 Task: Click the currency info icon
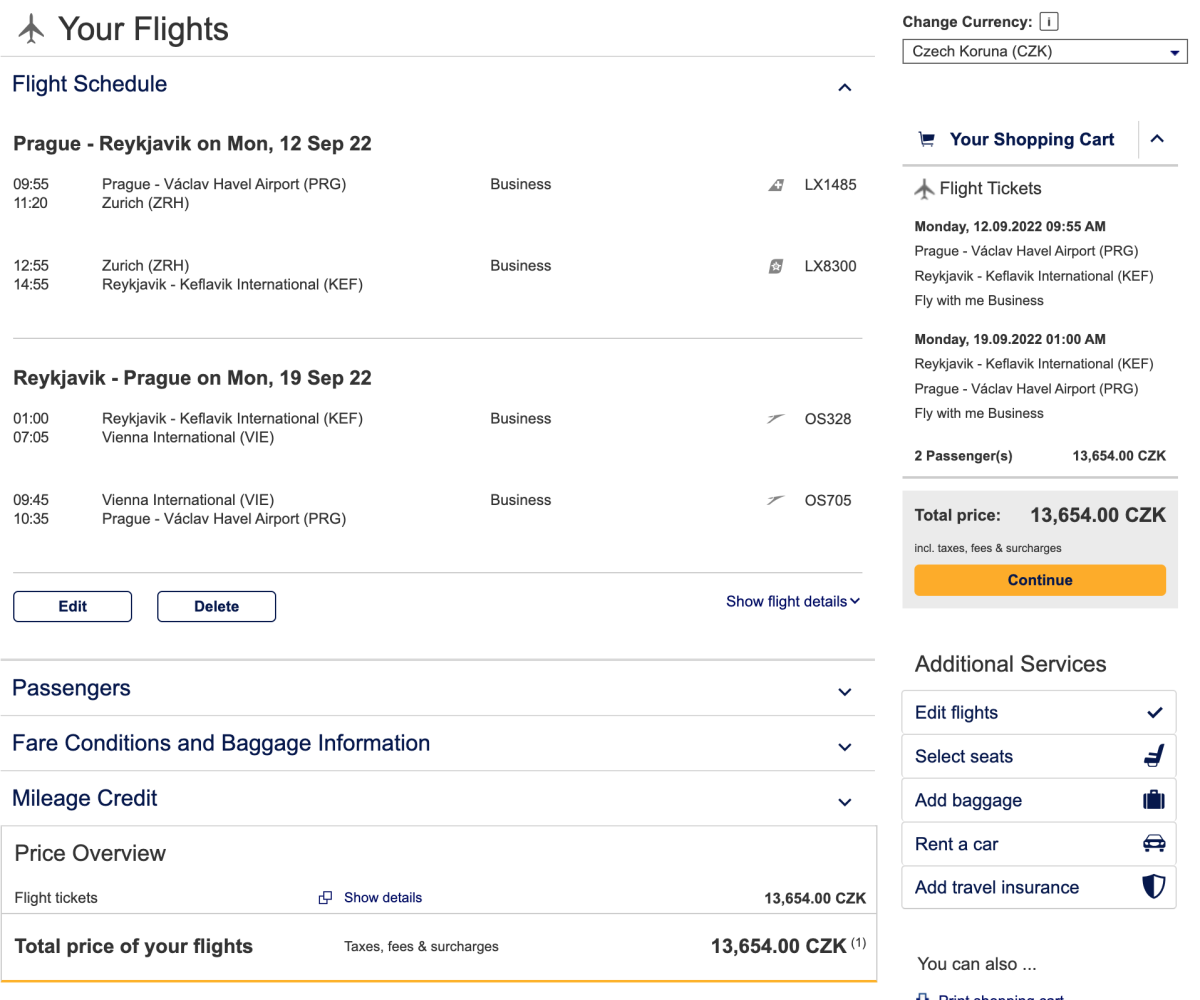tap(1049, 22)
